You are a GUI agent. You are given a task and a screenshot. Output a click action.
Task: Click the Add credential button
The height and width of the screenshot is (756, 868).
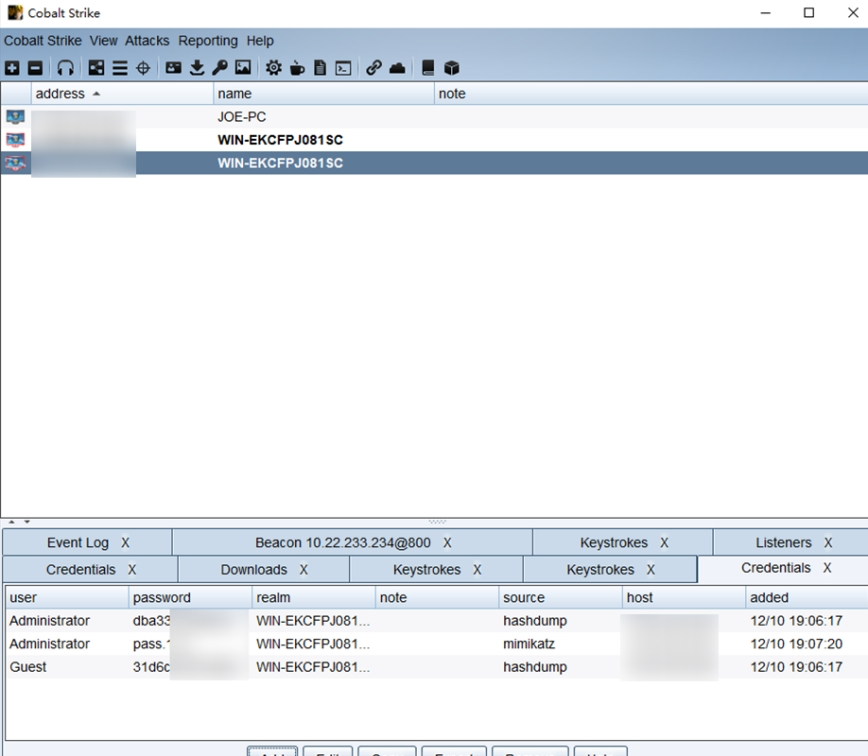[272, 753]
